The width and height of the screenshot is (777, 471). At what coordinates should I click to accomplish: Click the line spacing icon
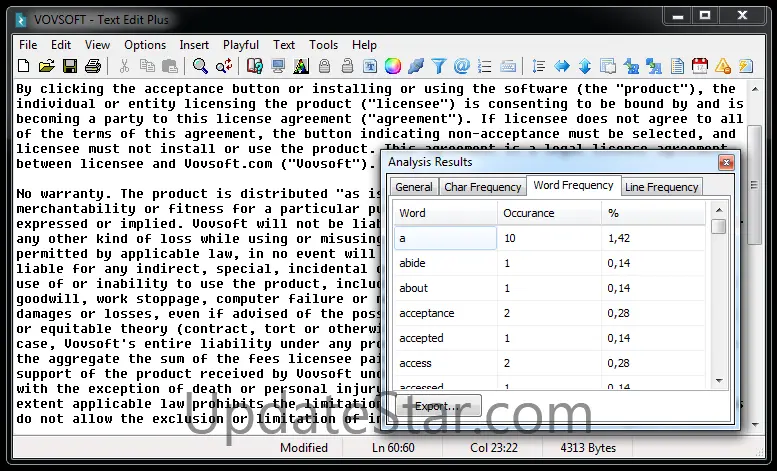pos(539,65)
